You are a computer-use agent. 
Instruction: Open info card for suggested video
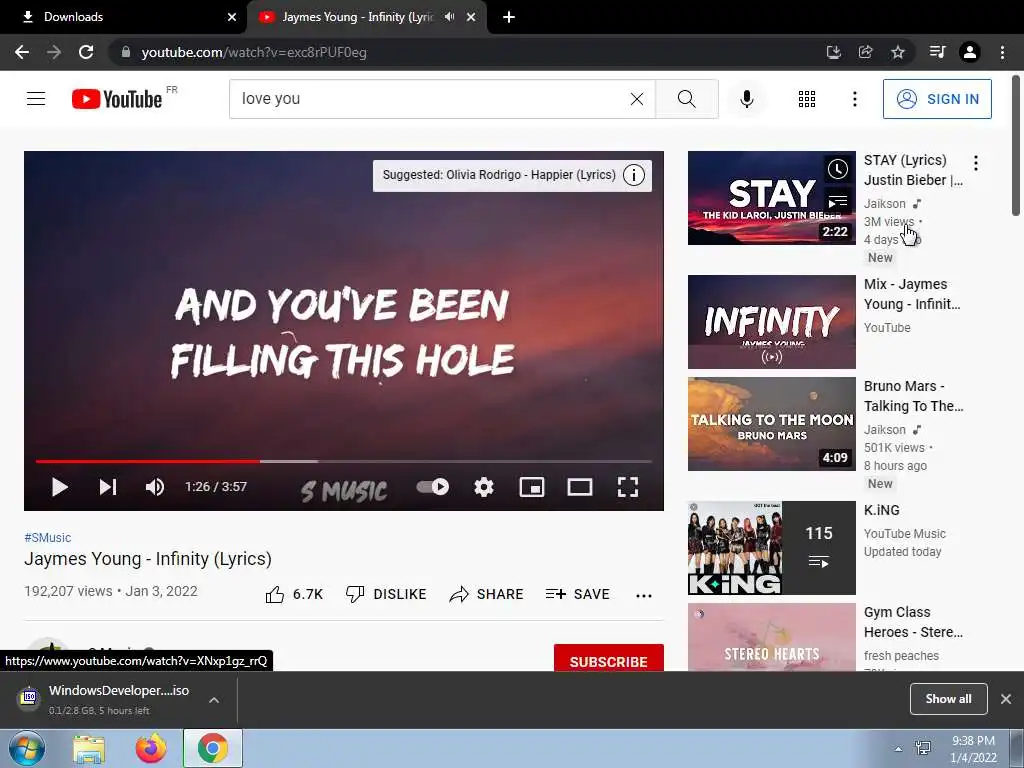[633, 175]
